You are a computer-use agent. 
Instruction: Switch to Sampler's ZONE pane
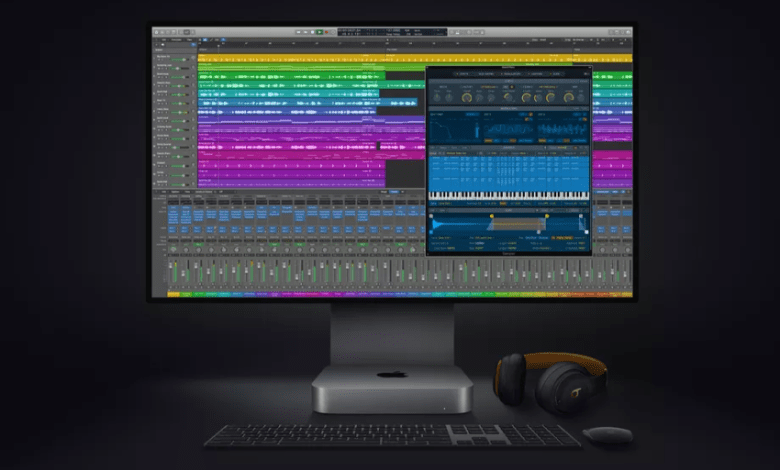click(556, 74)
